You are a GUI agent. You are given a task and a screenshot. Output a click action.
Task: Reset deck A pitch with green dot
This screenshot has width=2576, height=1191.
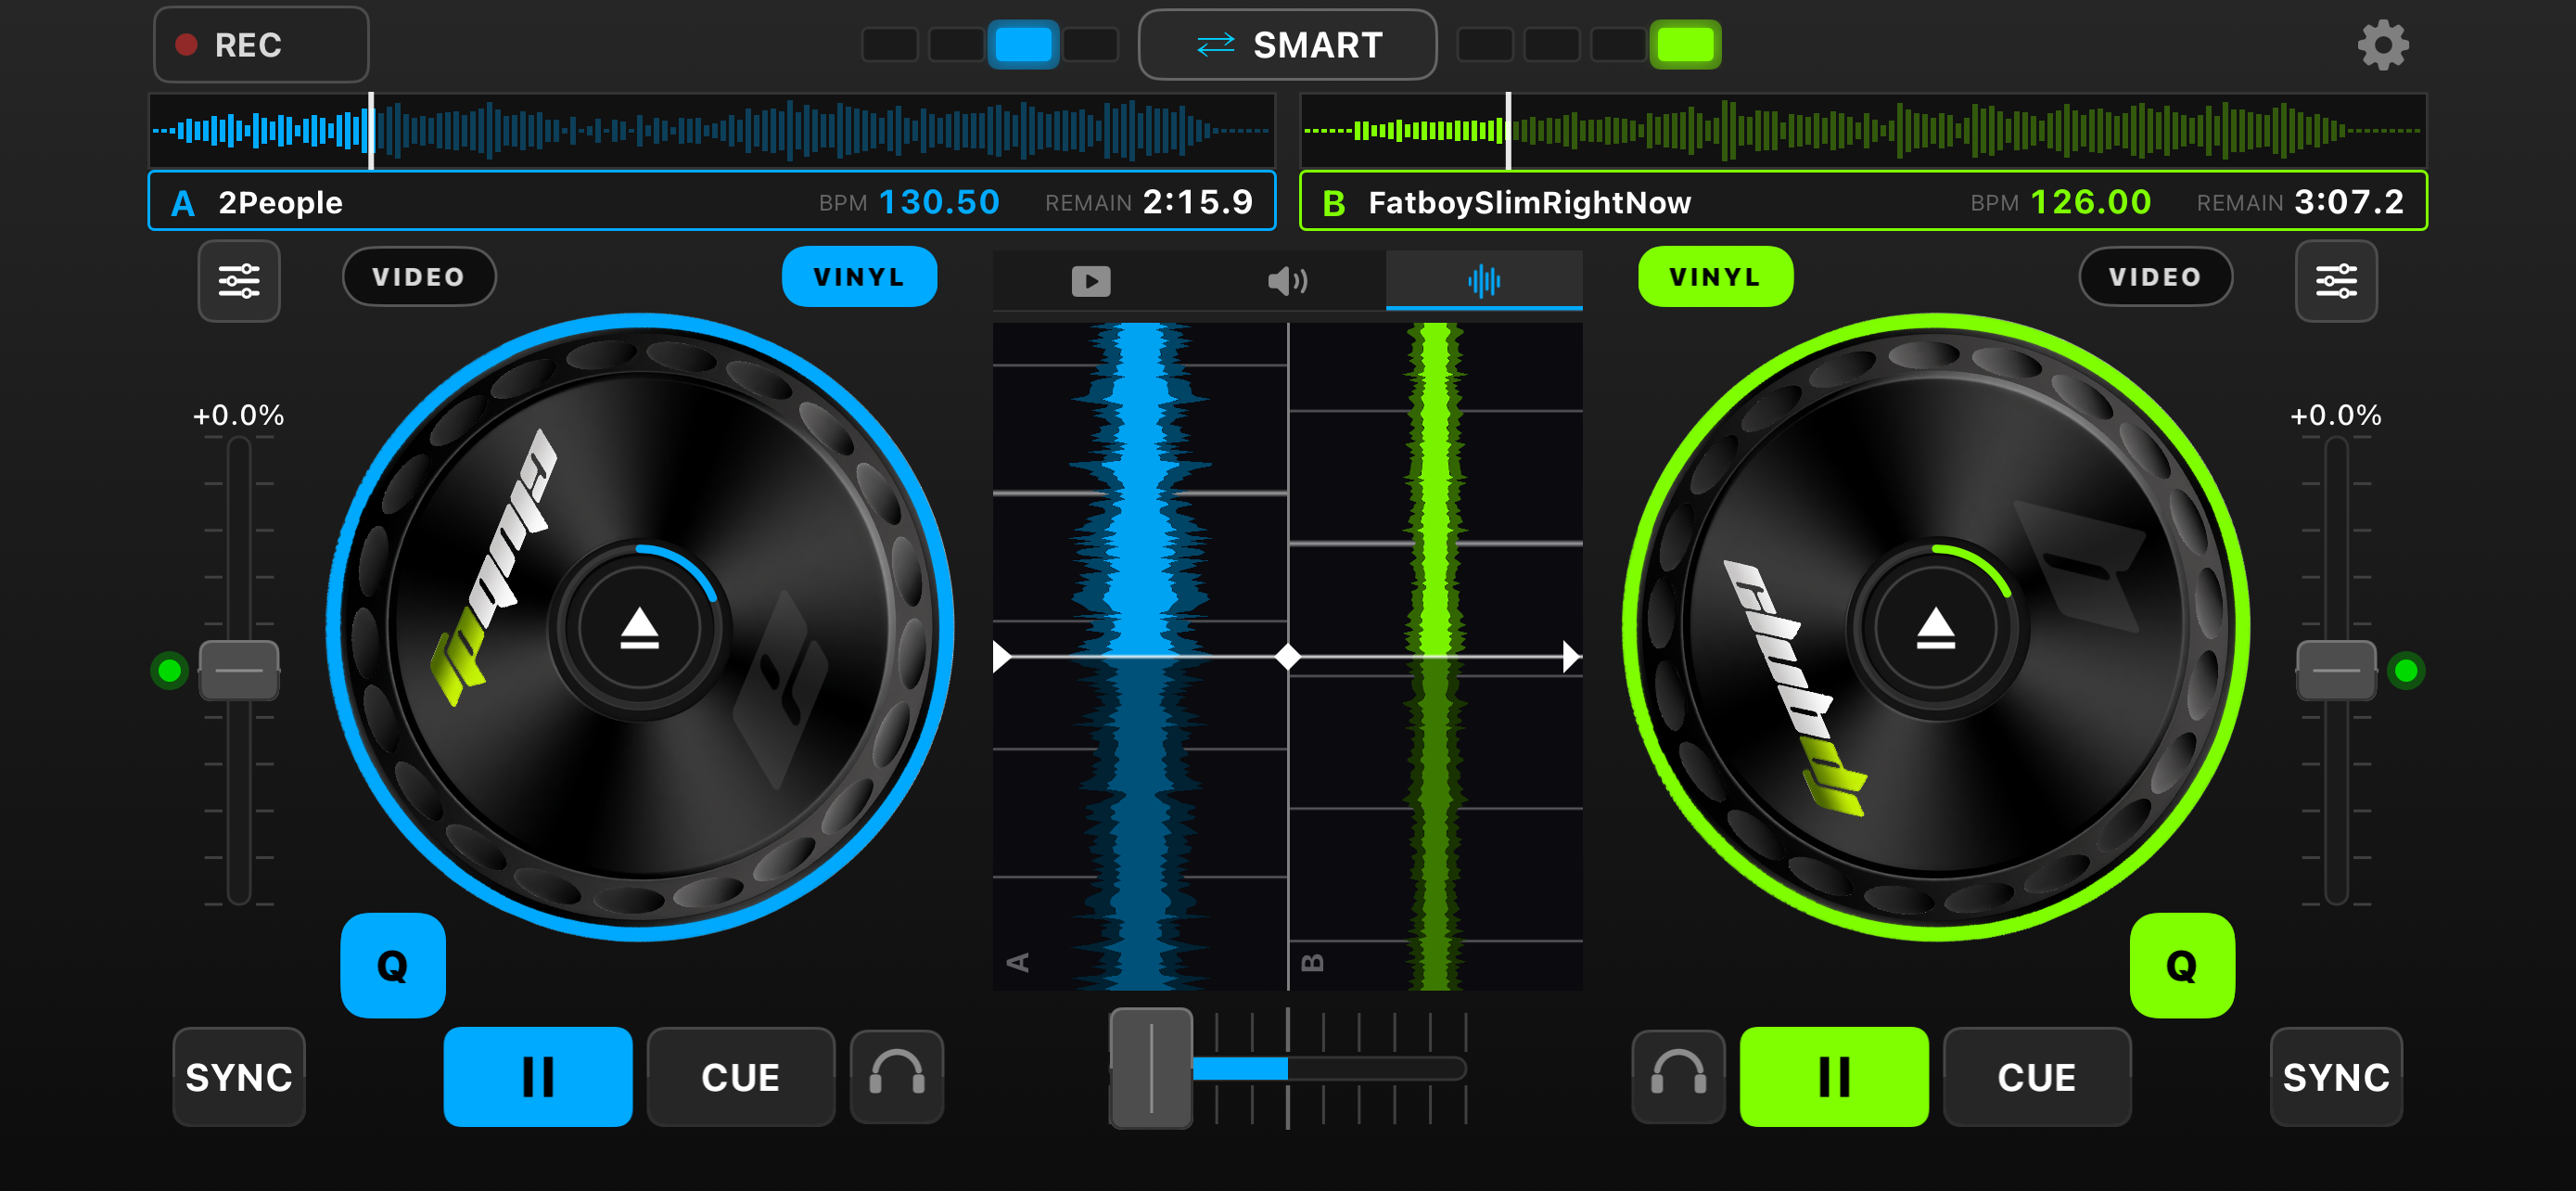coord(170,670)
